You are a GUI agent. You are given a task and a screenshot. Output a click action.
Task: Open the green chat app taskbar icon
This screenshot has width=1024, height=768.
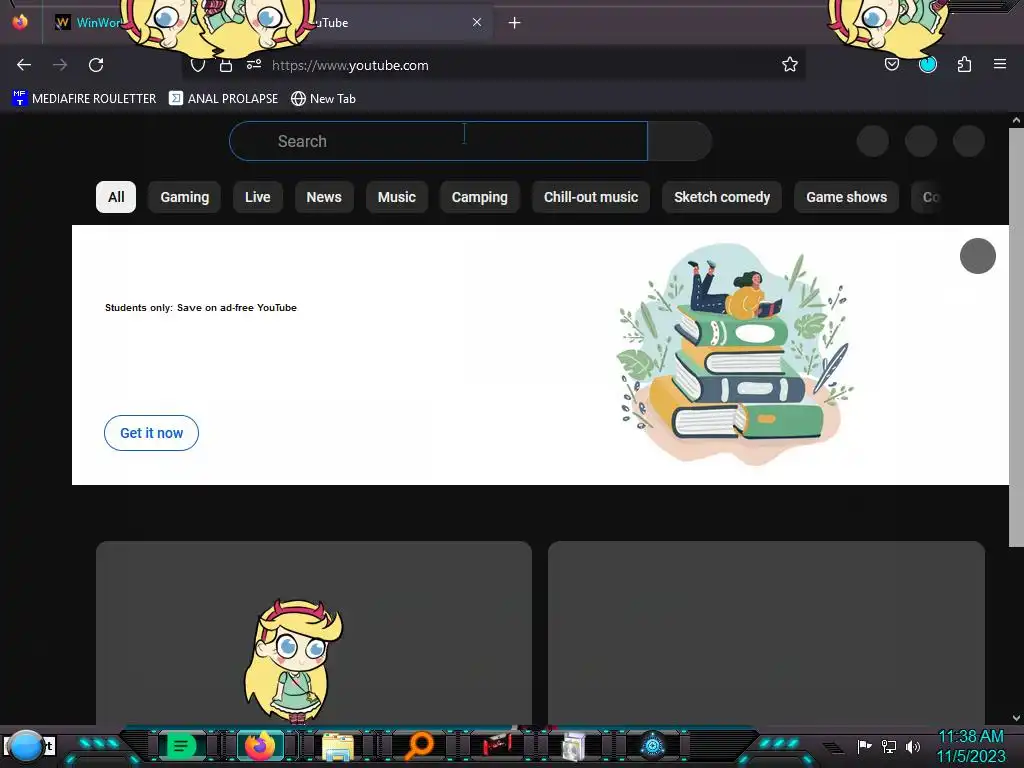(x=181, y=746)
